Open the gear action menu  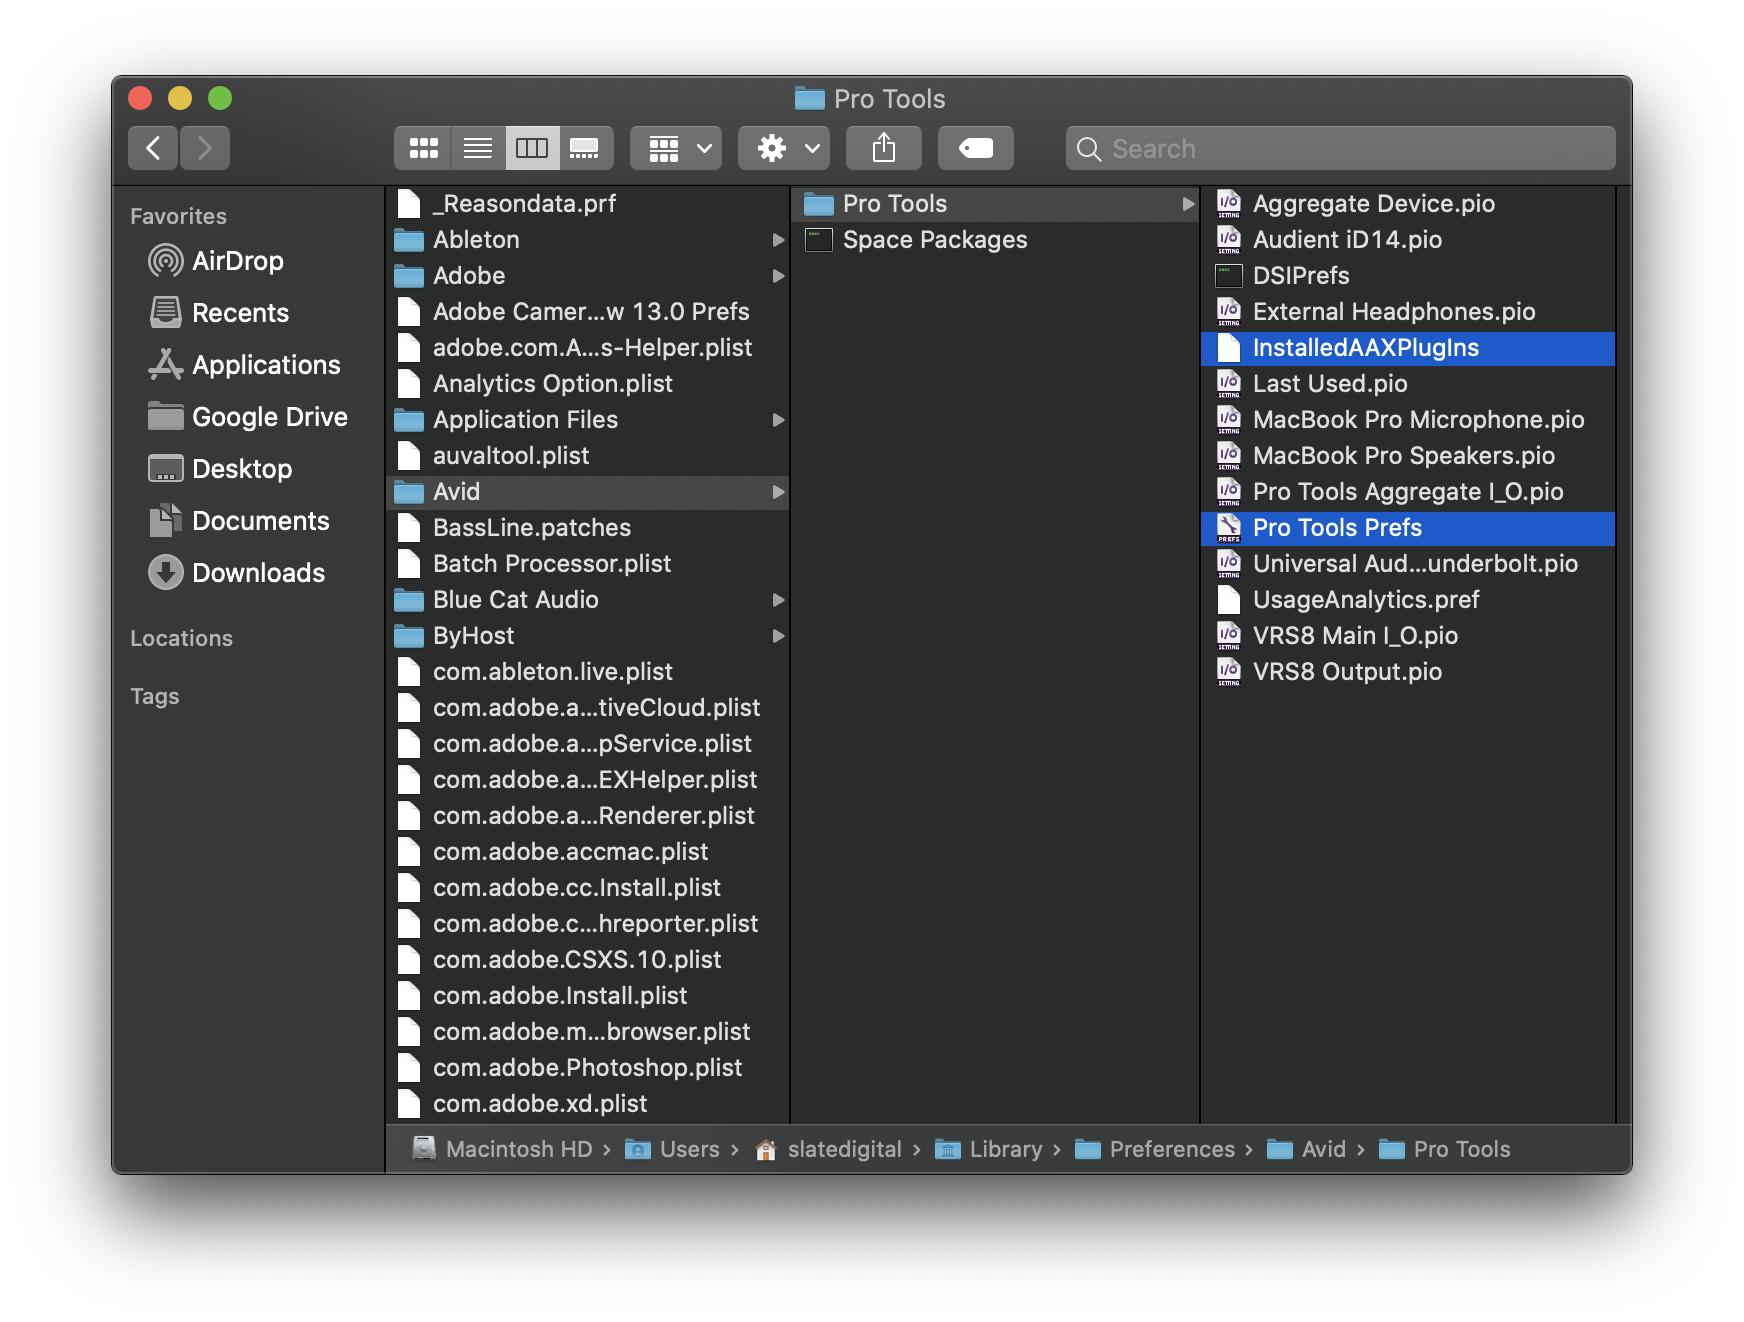(x=784, y=148)
